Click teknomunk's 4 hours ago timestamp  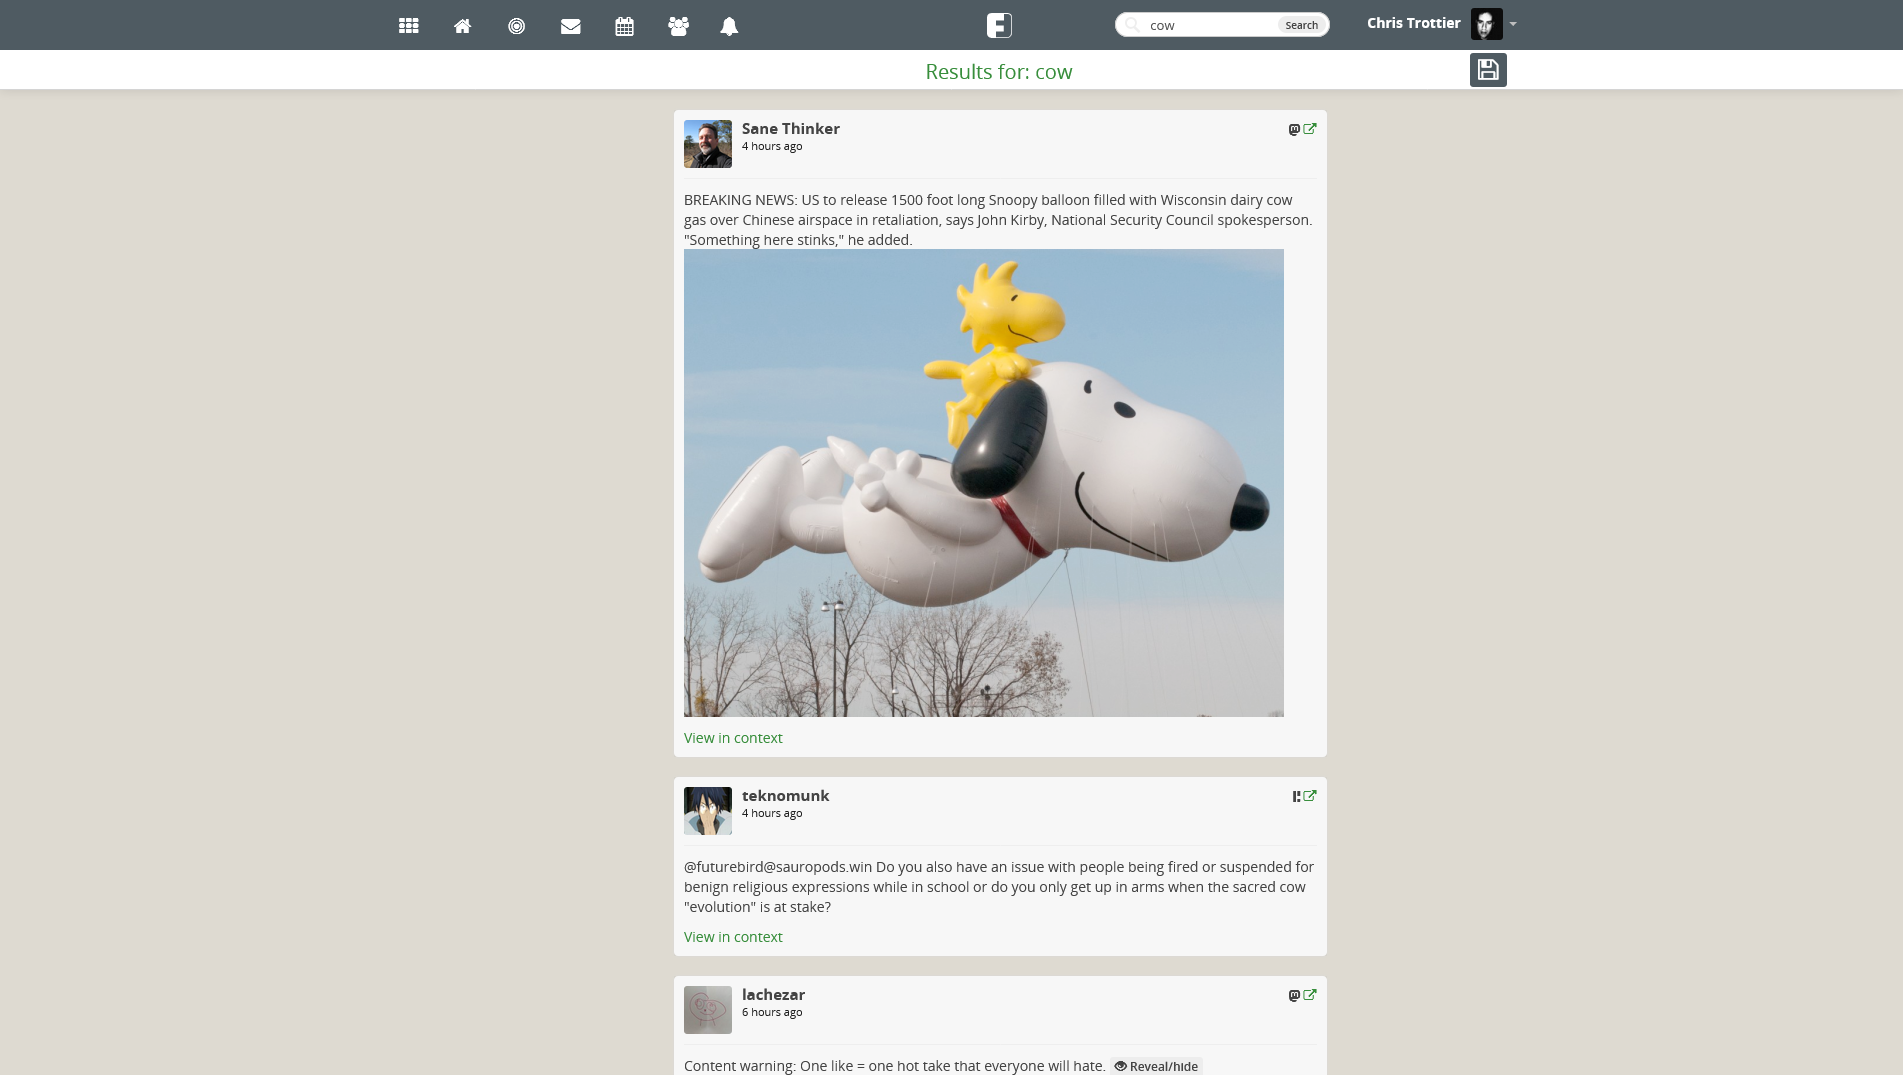(x=772, y=813)
